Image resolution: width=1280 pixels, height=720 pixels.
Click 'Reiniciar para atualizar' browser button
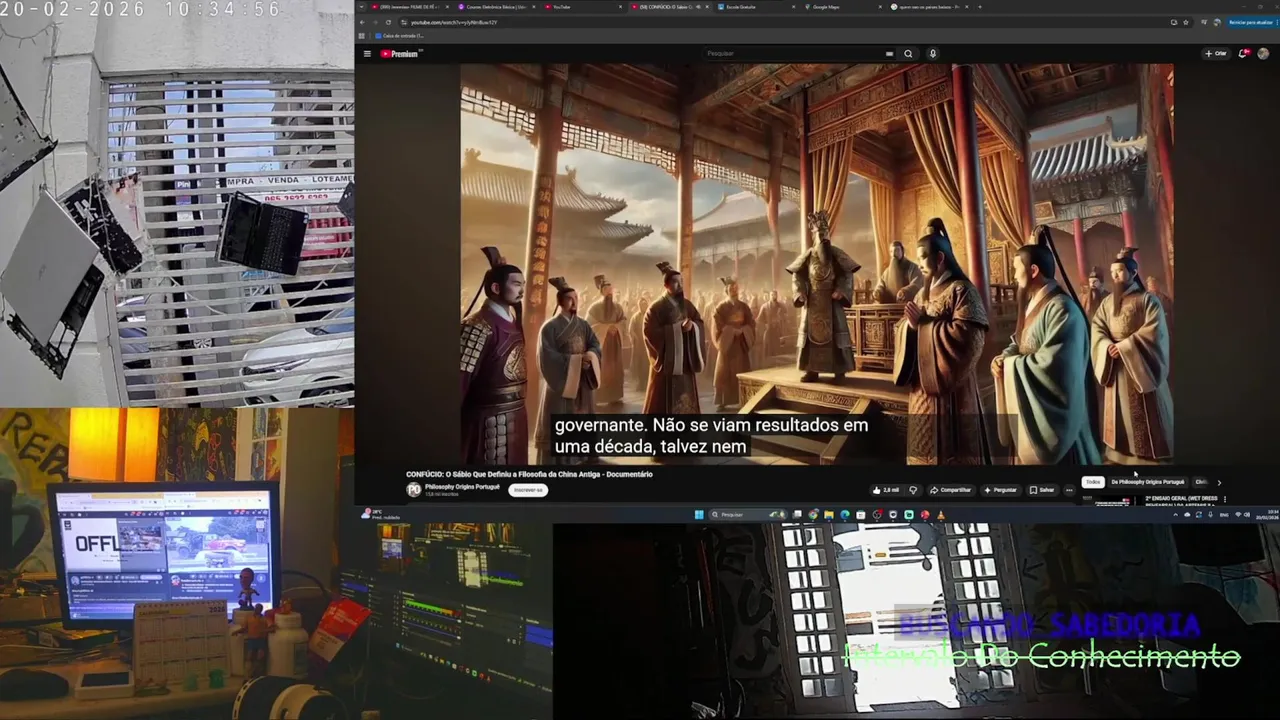point(1250,22)
